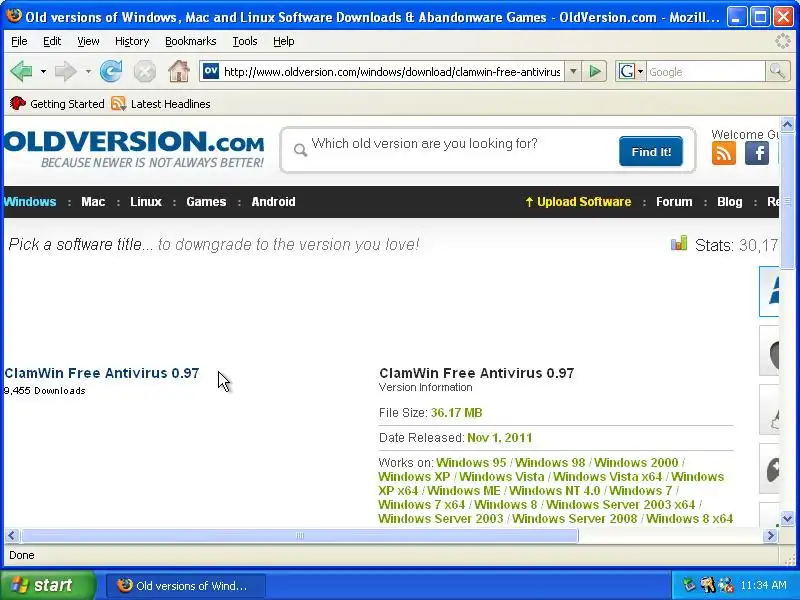This screenshot has height=600, width=800.
Task: Click the Find It! button
Action: (x=651, y=152)
